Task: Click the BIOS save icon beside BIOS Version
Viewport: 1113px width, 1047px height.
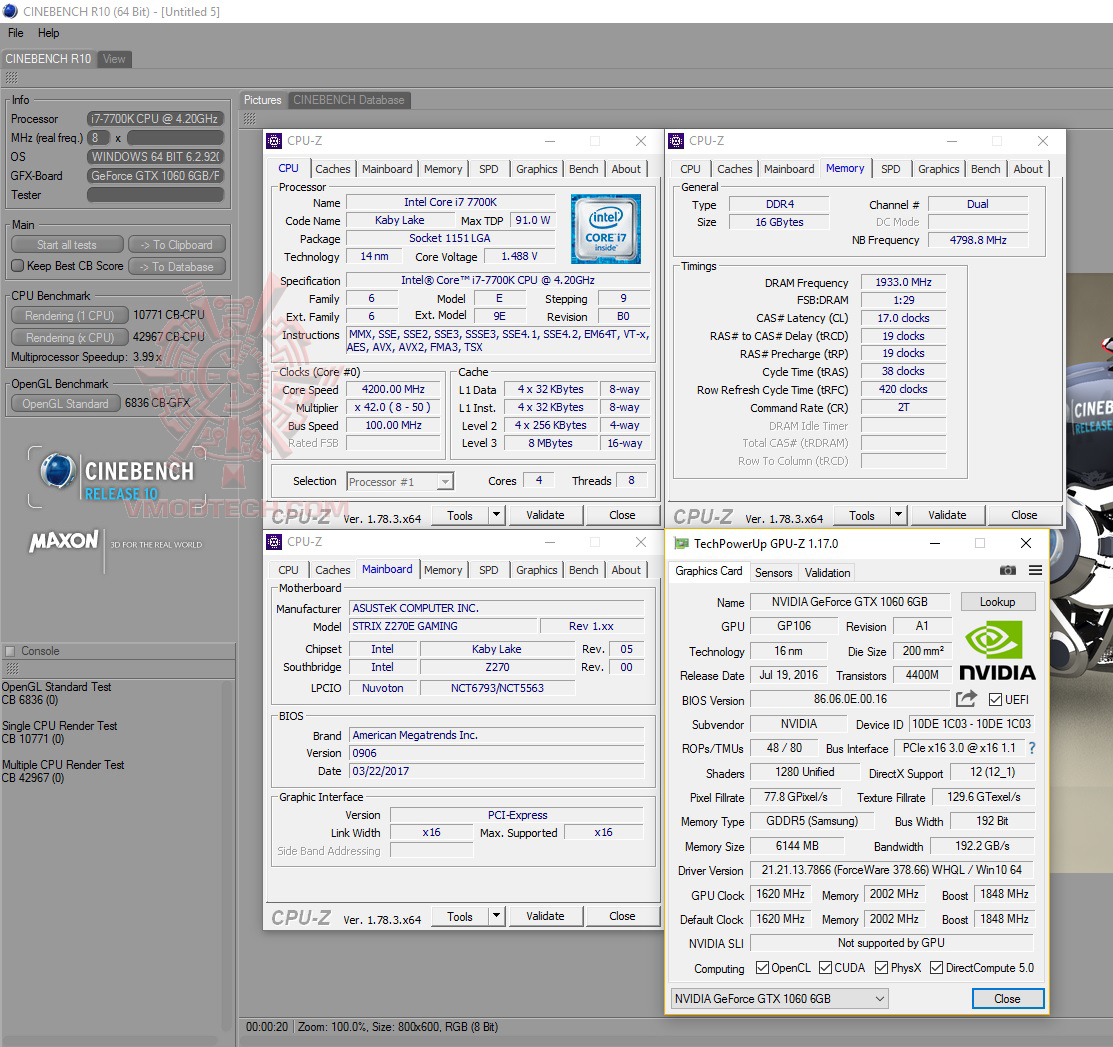Action: click(x=963, y=699)
